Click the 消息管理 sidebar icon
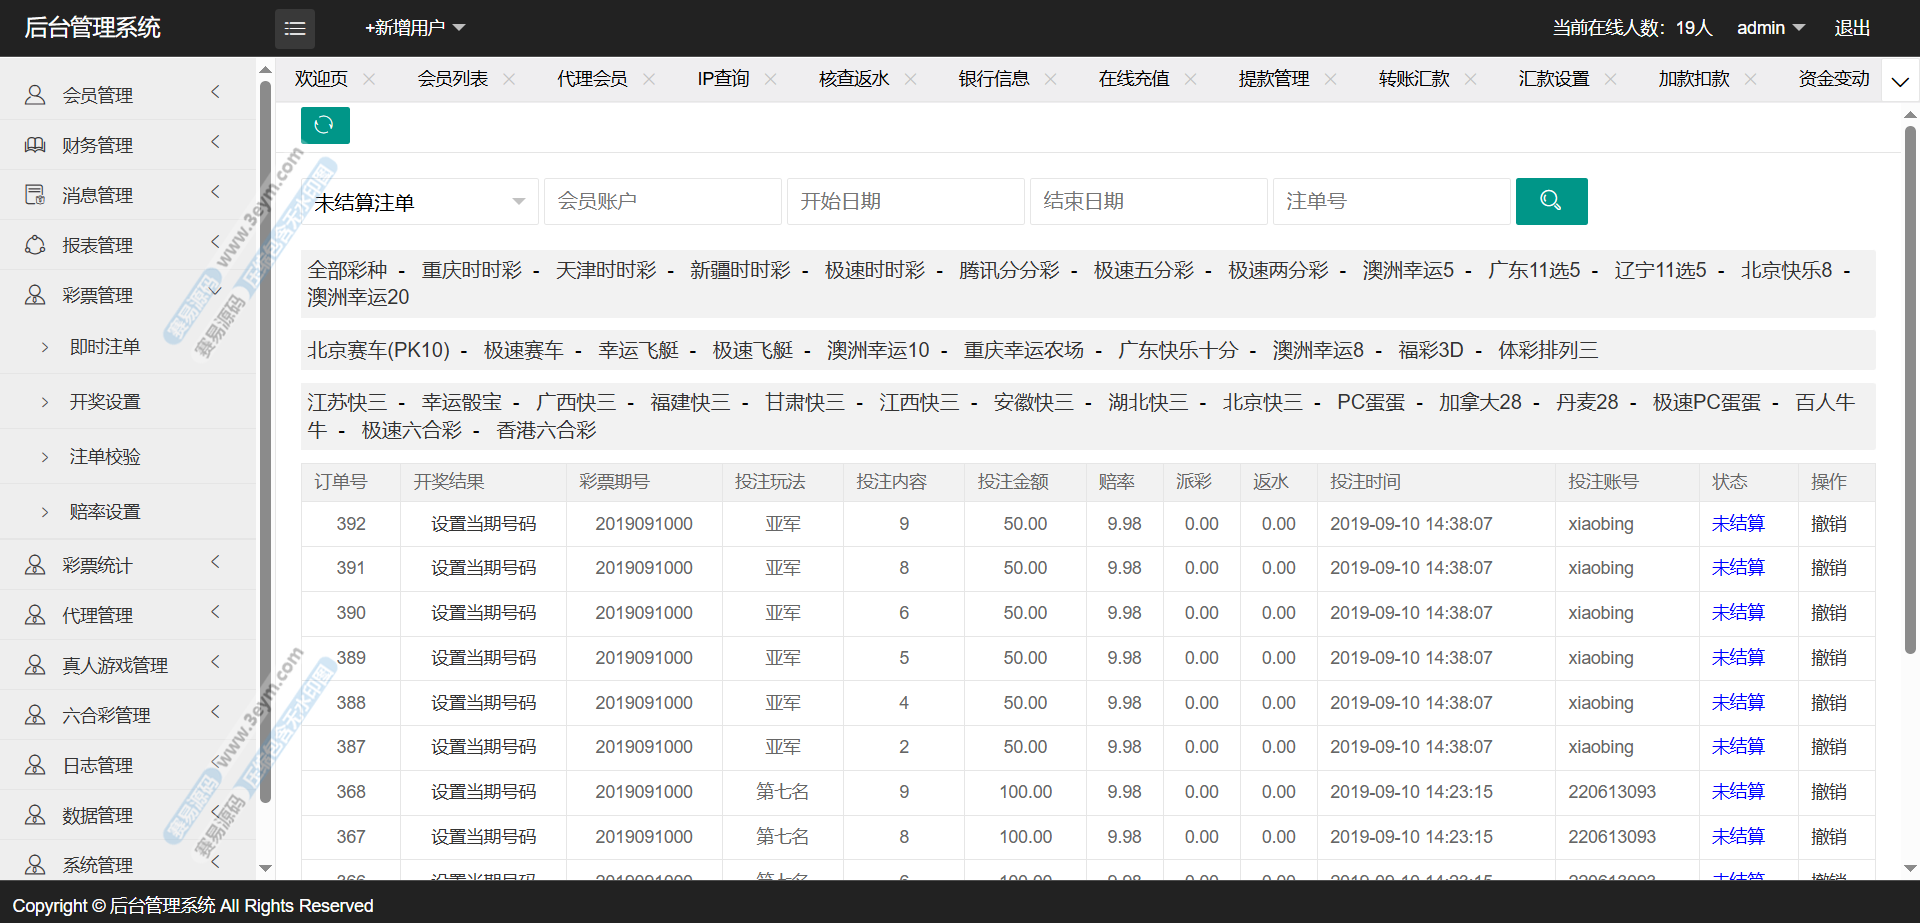This screenshot has height=923, width=1920. tap(35, 195)
